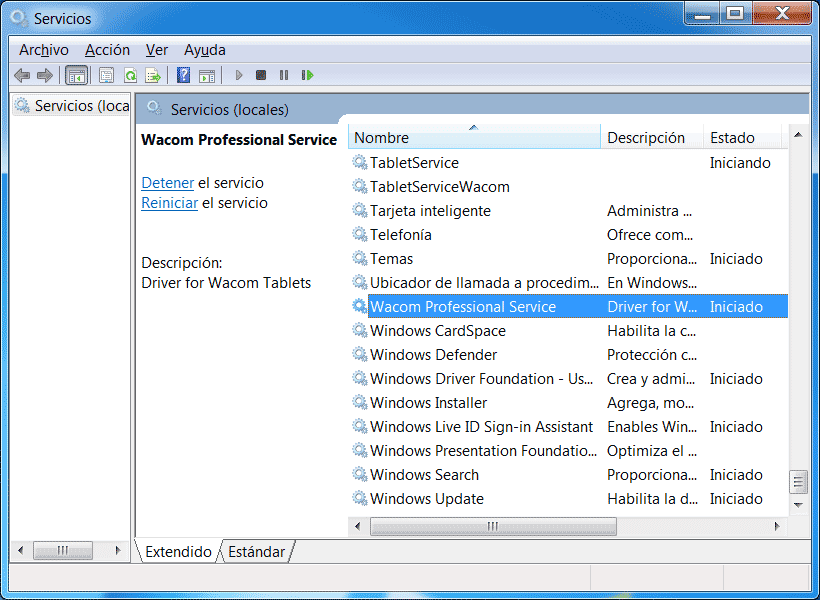Click the Detener service link
The height and width of the screenshot is (600, 820).
click(x=167, y=183)
